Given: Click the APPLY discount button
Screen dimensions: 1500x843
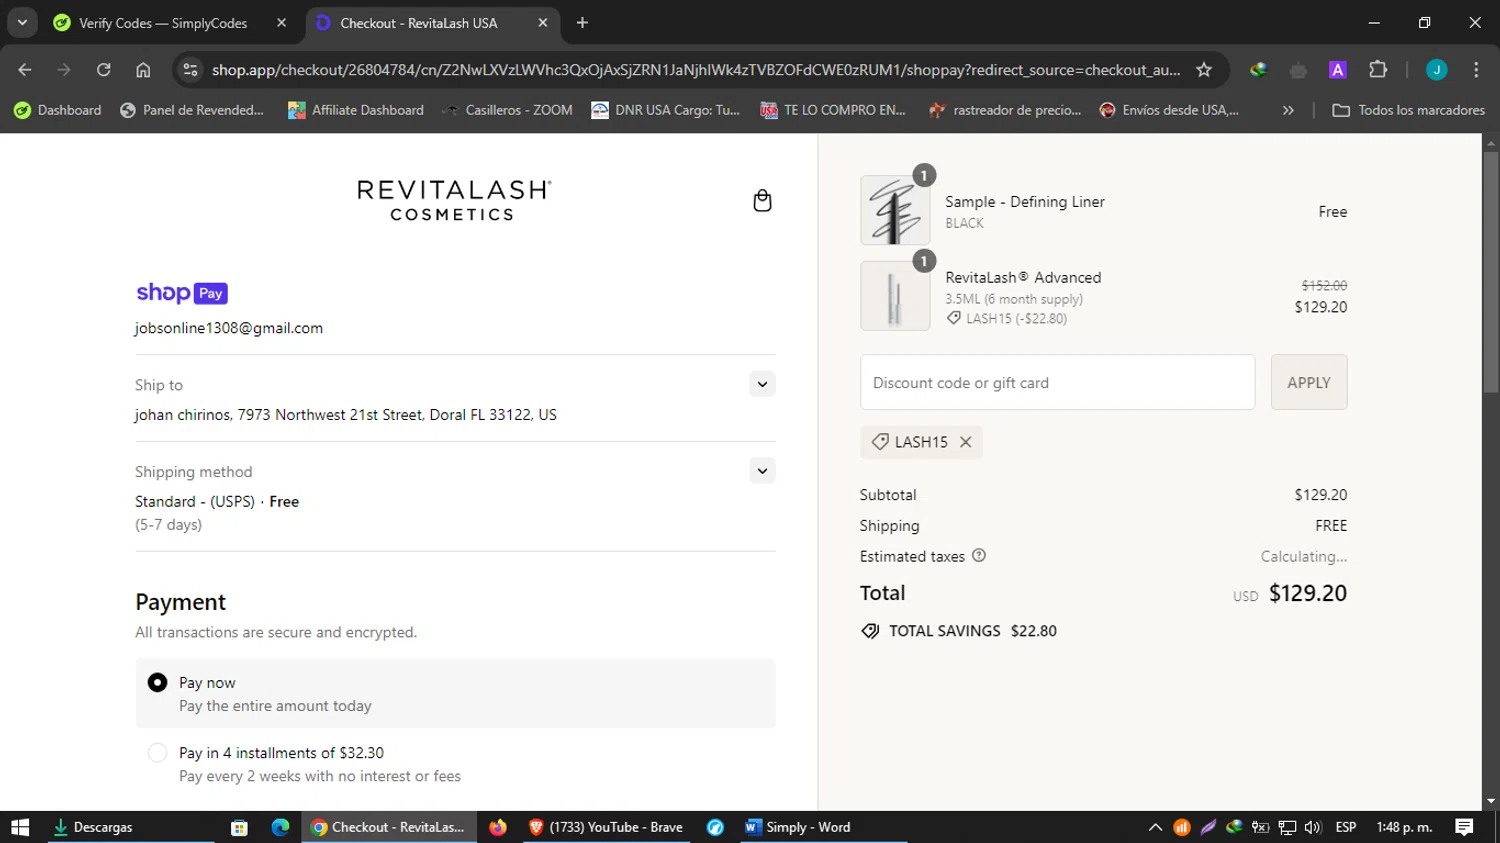Looking at the screenshot, I should 1309,382.
